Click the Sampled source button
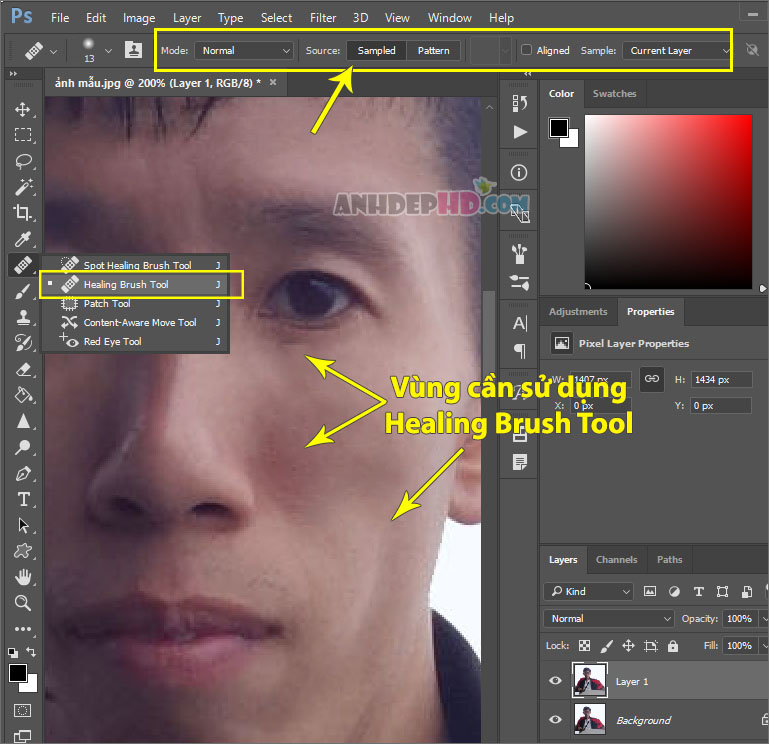 [x=376, y=51]
